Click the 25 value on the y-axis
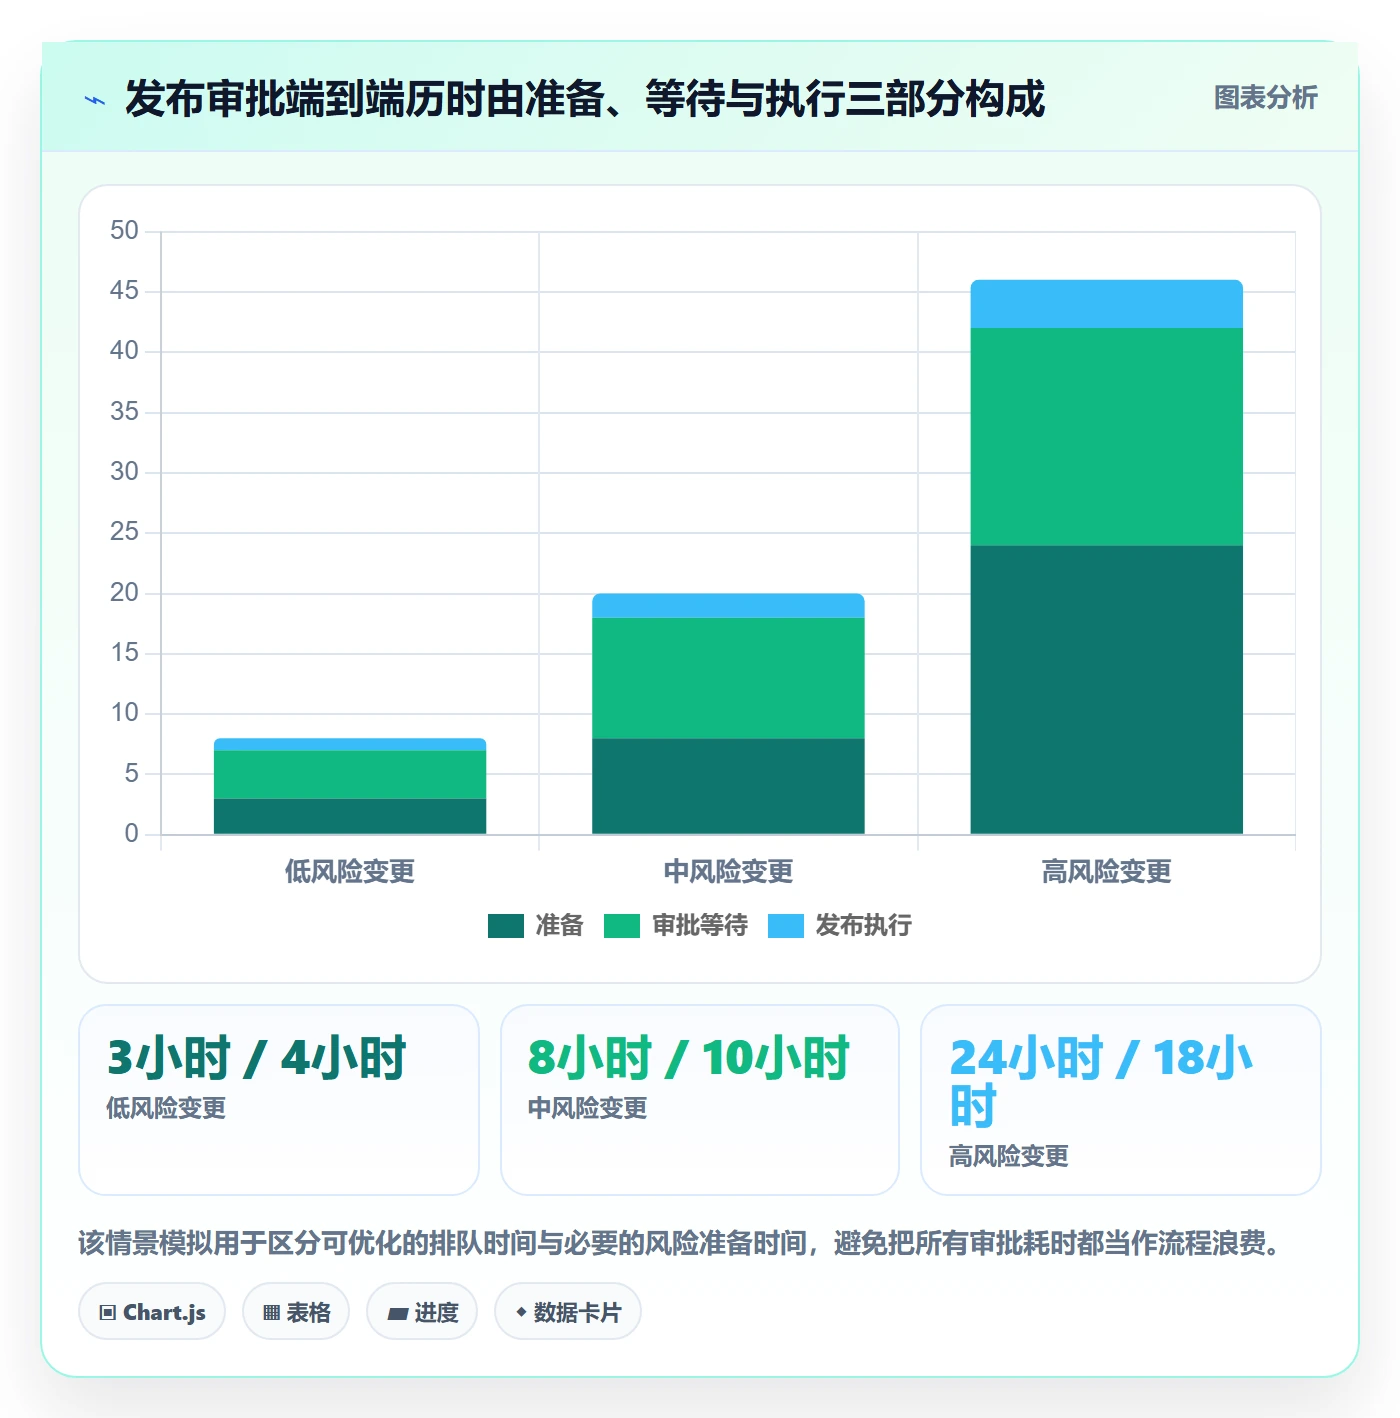1400x1418 pixels. (x=124, y=532)
